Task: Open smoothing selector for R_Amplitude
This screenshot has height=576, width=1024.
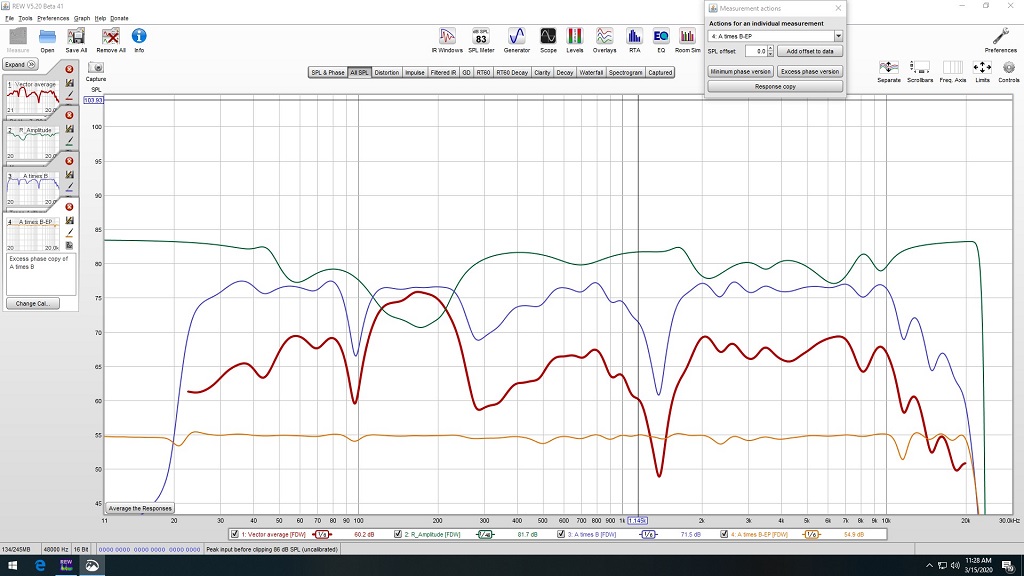Action: [x=485, y=534]
